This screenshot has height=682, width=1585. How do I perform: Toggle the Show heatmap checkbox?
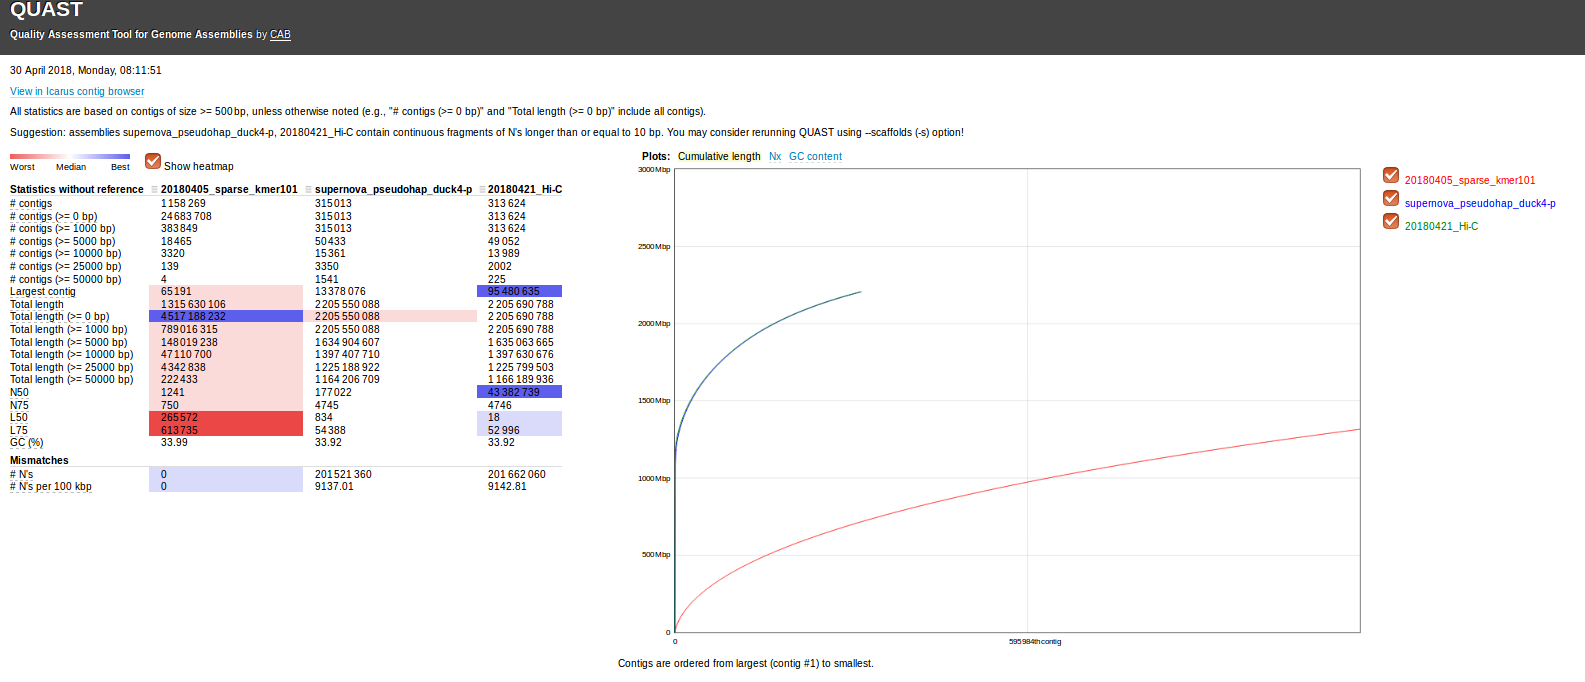(x=153, y=161)
